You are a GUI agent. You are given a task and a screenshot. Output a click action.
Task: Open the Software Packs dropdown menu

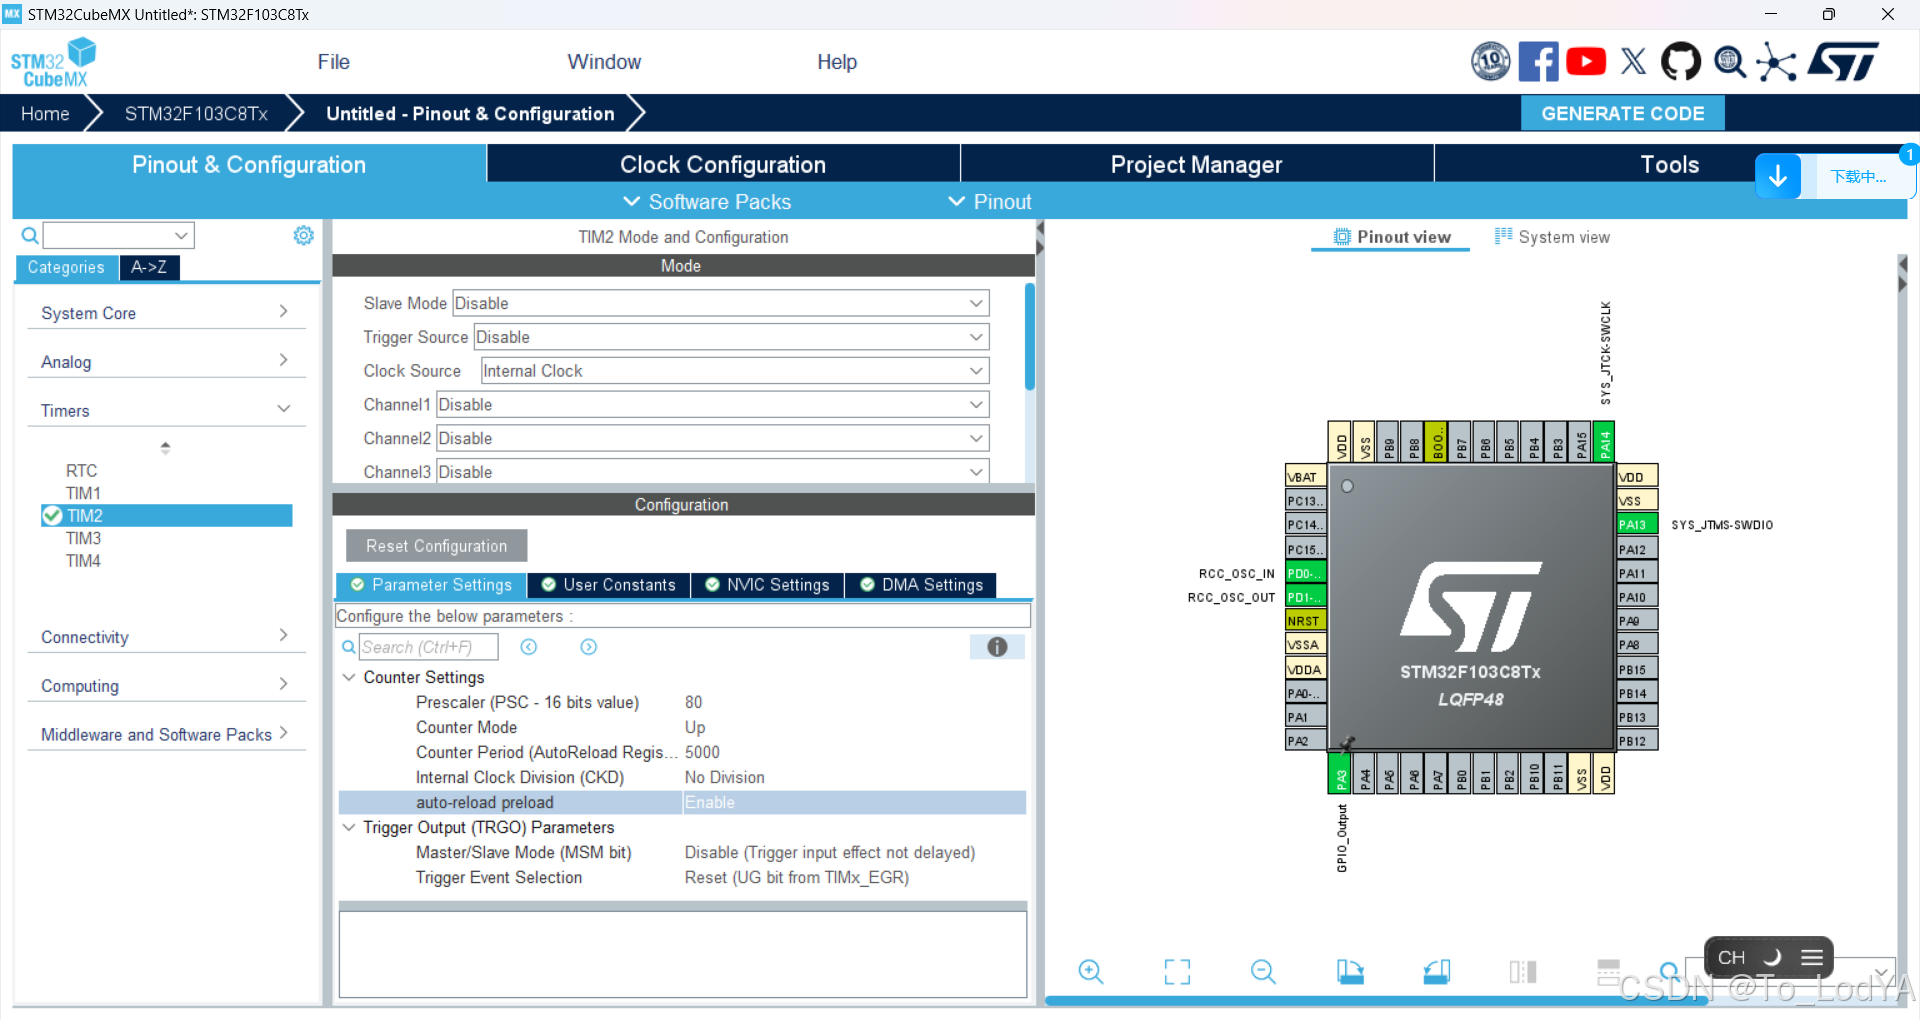(707, 202)
